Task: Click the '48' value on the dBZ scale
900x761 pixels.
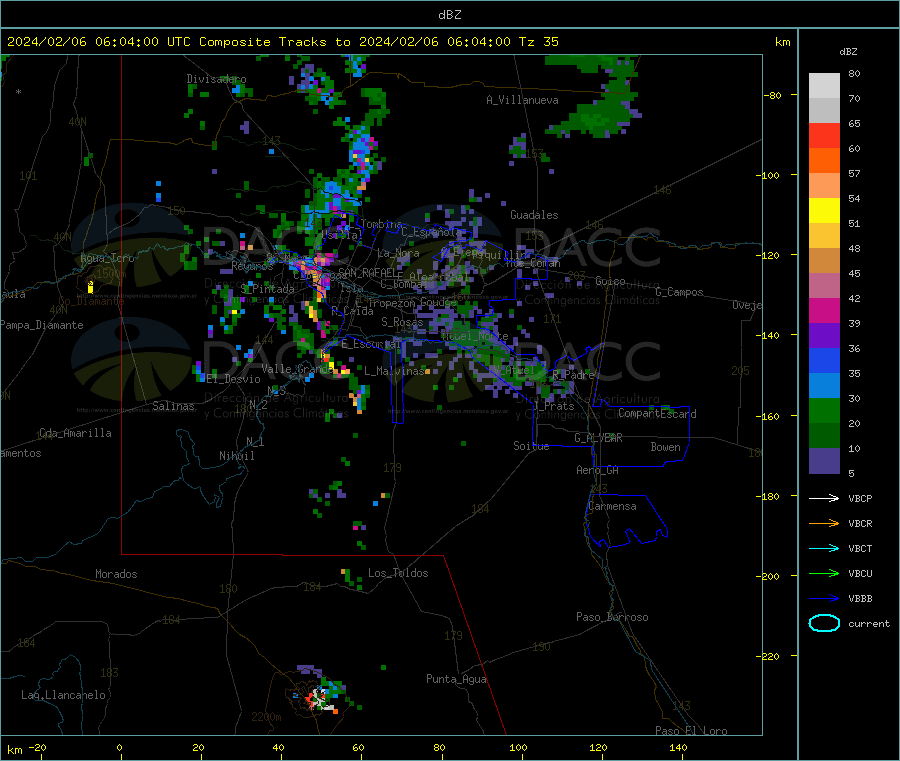Action: click(x=854, y=249)
